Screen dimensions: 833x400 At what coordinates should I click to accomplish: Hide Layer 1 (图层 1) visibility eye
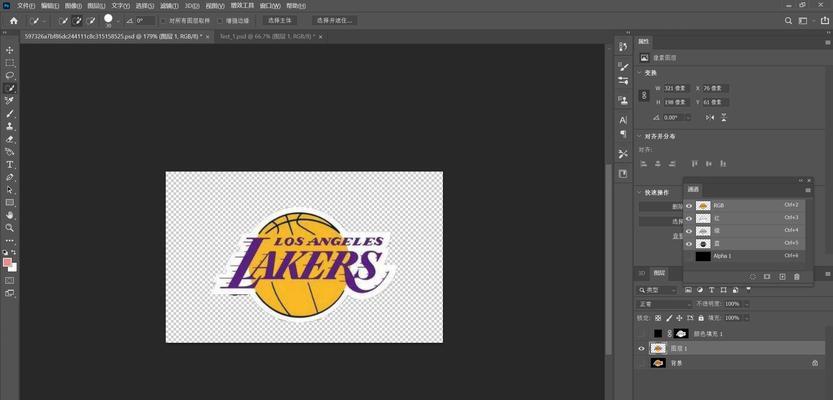(x=642, y=348)
